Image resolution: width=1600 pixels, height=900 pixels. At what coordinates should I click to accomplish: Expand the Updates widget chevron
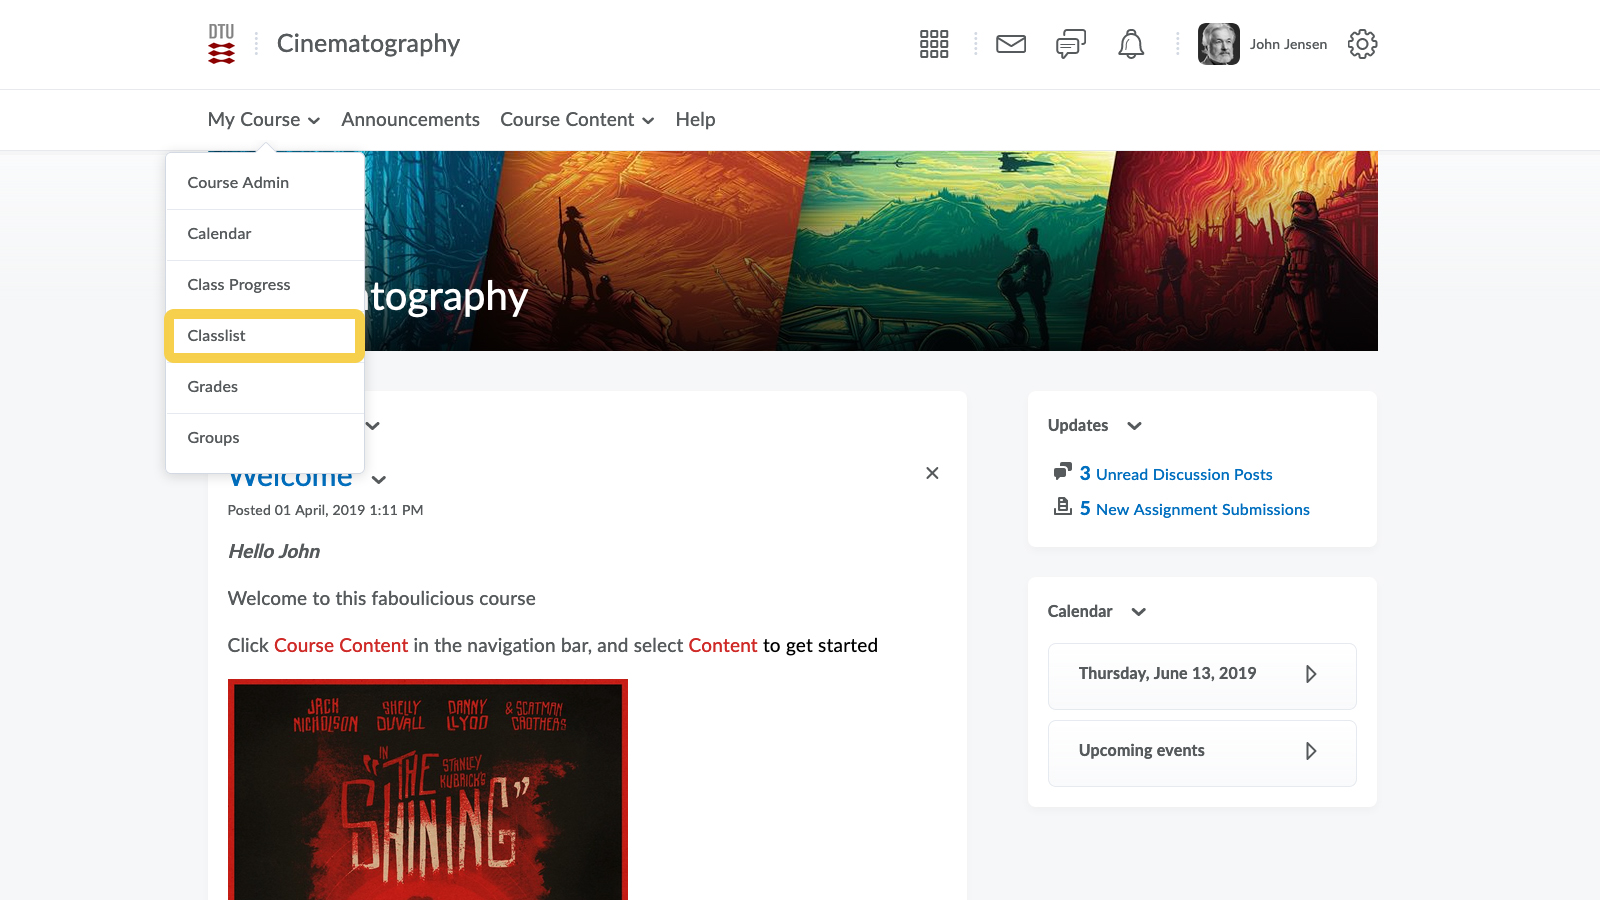[x=1134, y=426]
